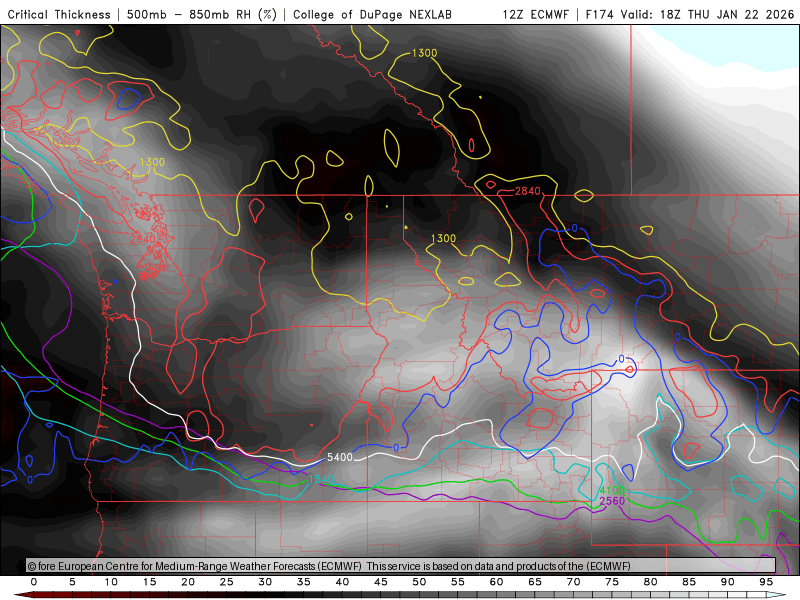Viewport: 800px width, 600px height.
Task: Click the '65' value on the RH color scale
Action: (x=535, y=582)
